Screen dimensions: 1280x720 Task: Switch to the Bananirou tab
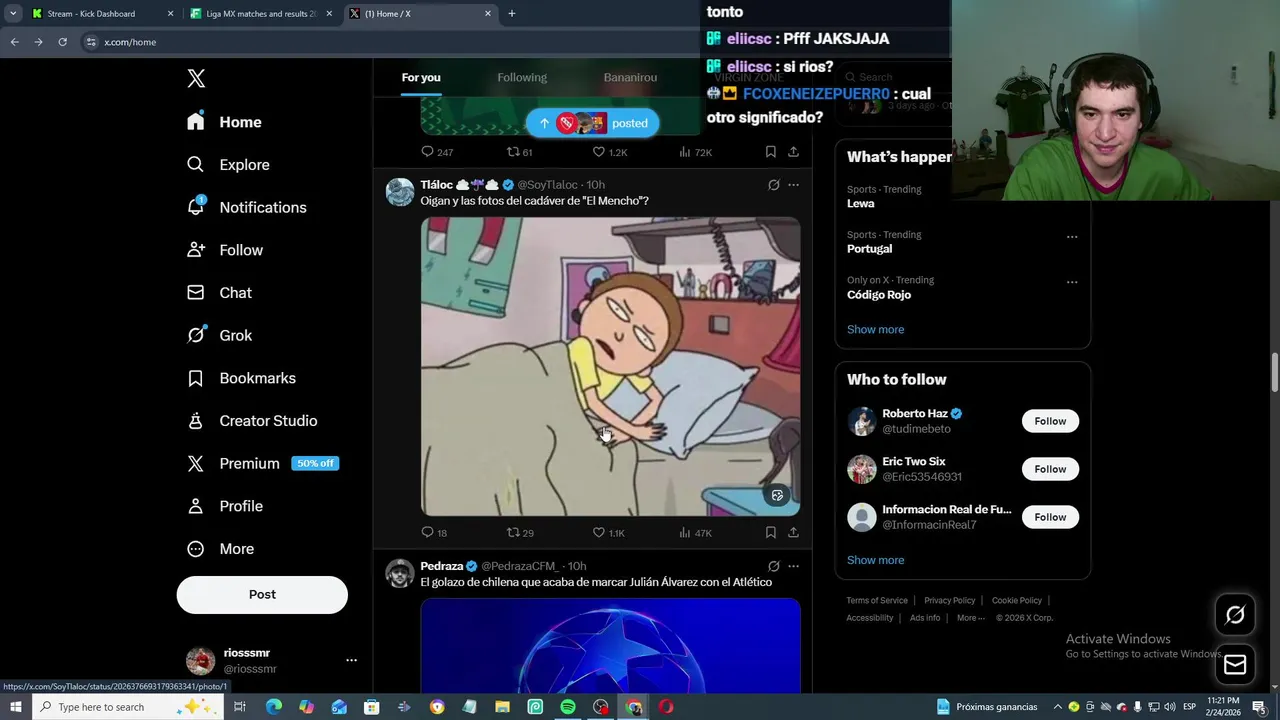click(x=630, y=77)
